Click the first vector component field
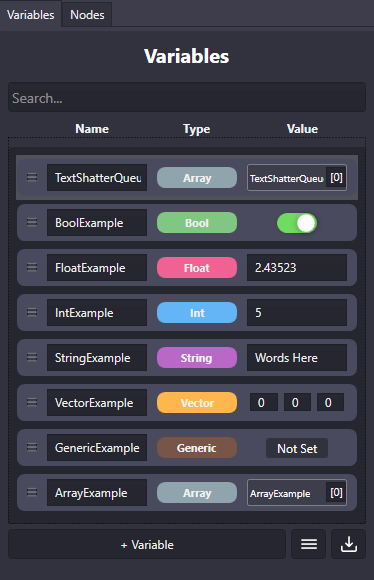 coord(264,402)
